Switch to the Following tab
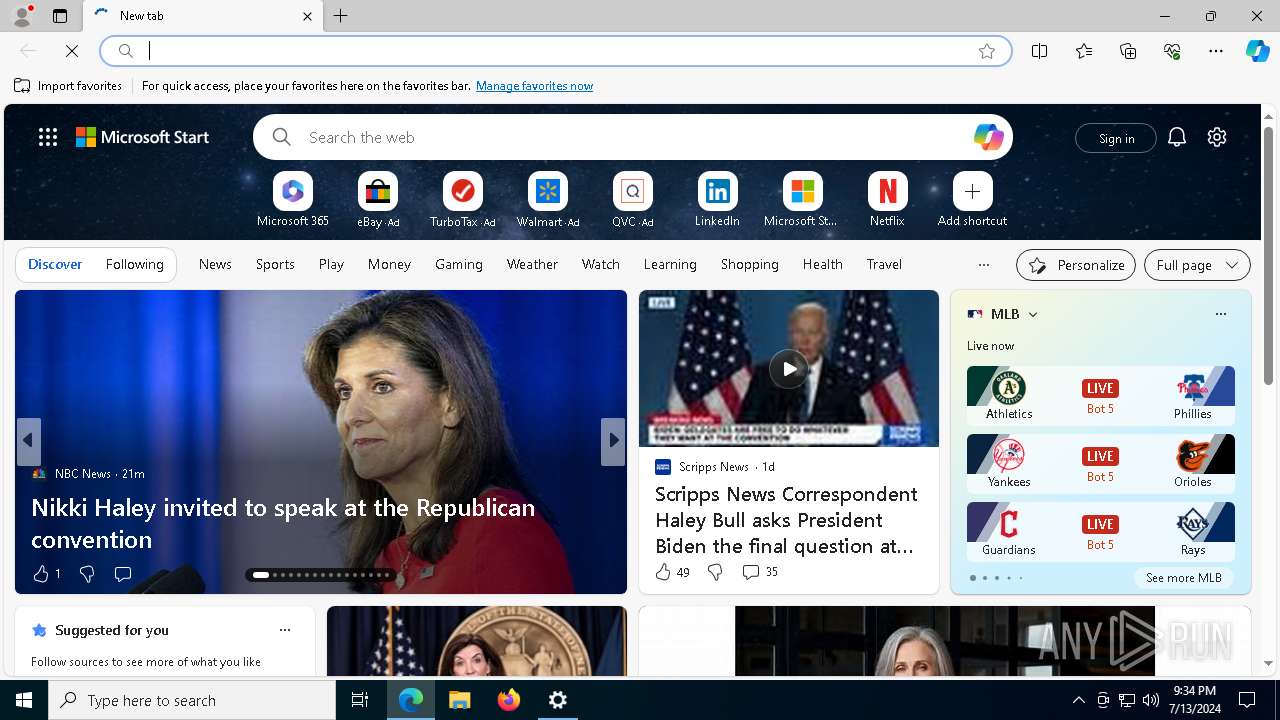The width and height of the screenshot is (1280, 720). click(134, 265)
